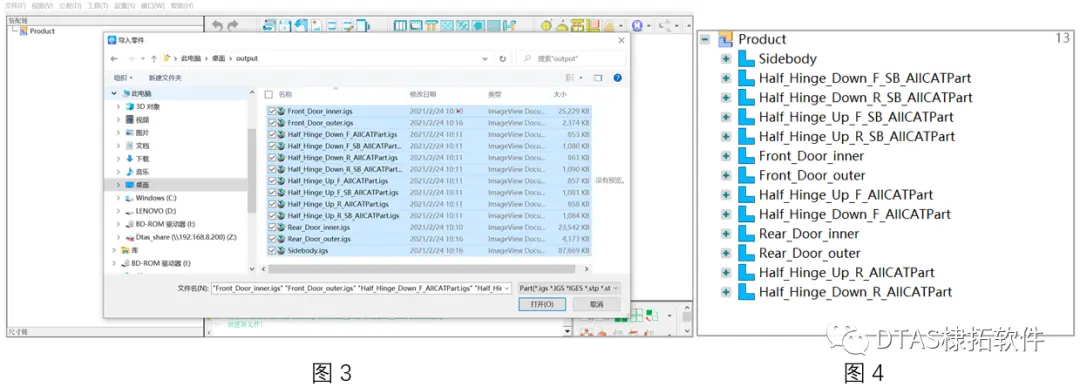Click the Product icon in assembly tree
1080x387 pixels.
pos(23,31)
